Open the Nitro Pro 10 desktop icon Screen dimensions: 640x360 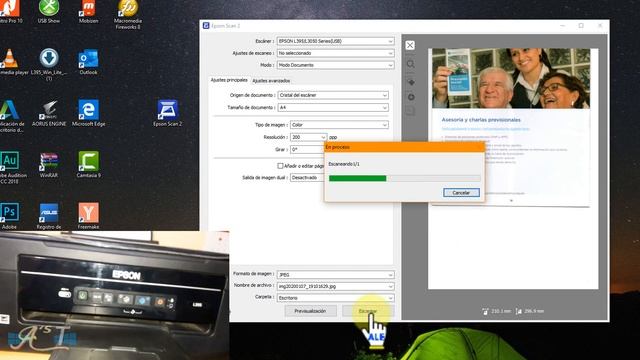(9, 12)
